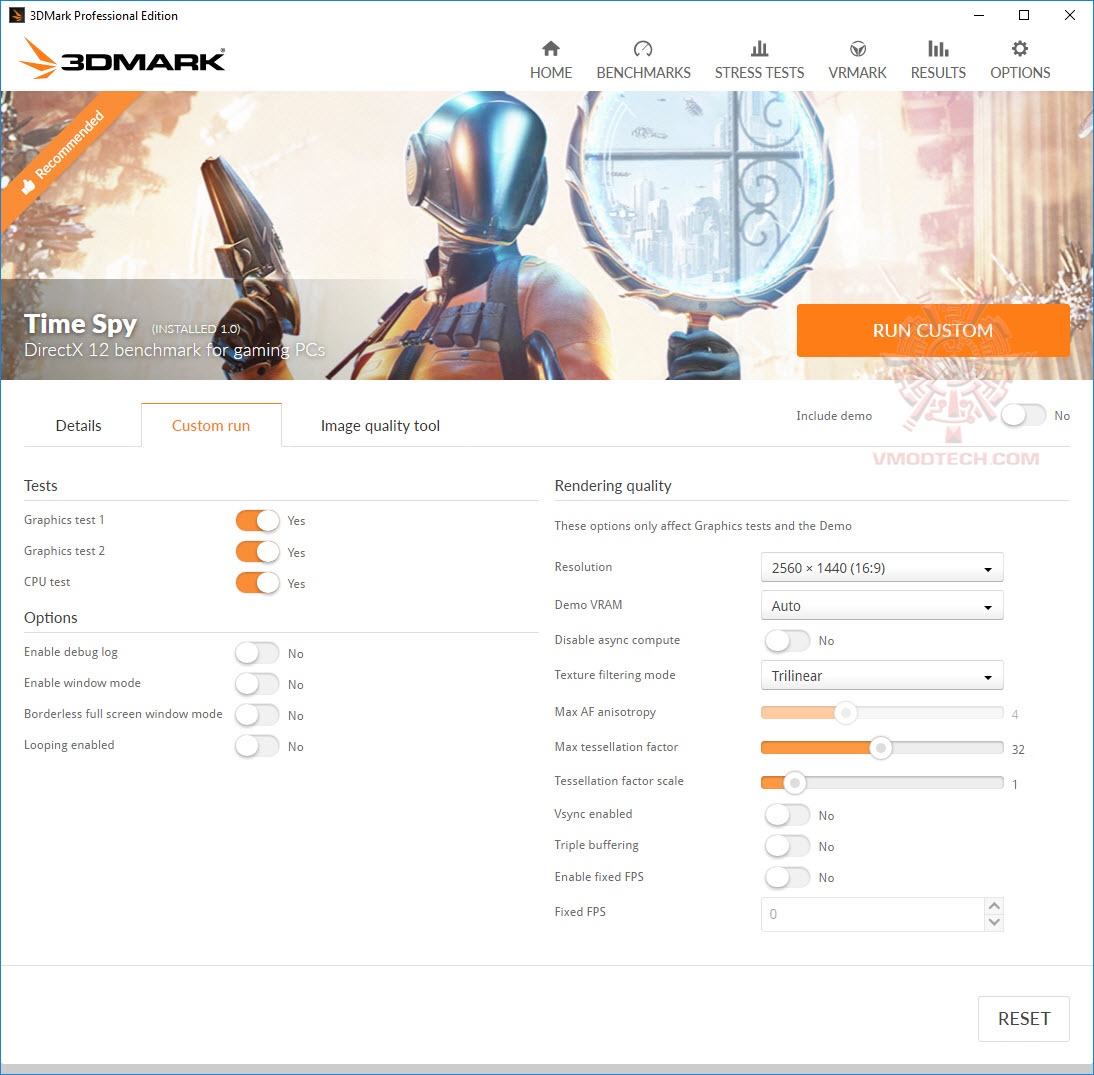The image size is (1094, 1075).
Task: Click the Time Spy banner title
Action: pos(80,324)
